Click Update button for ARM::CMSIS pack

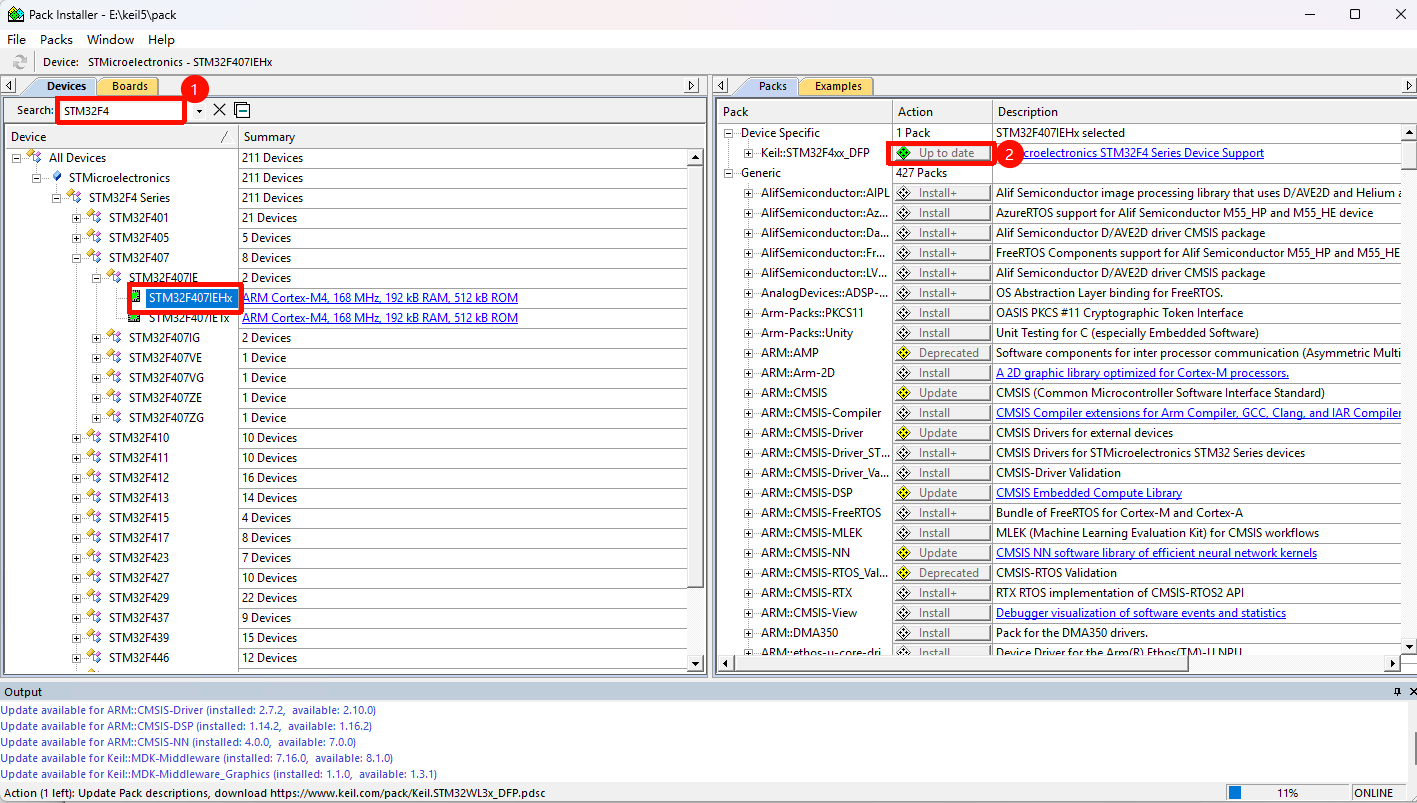(x=941, y=393)
